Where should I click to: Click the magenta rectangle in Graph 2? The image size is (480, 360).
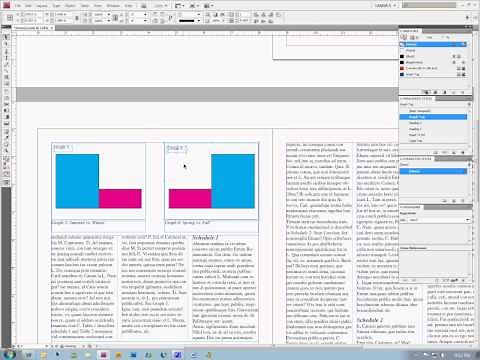point(190,199)
